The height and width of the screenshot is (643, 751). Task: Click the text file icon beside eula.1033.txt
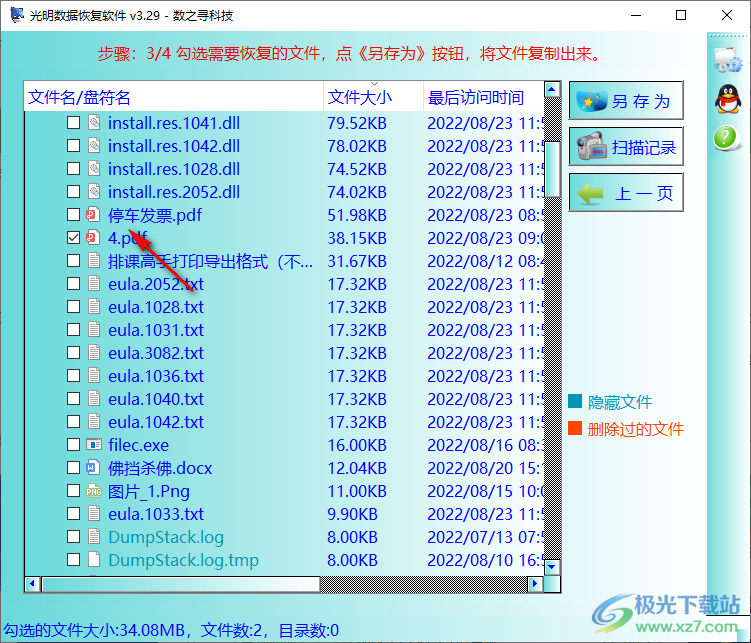pos(94,513)
